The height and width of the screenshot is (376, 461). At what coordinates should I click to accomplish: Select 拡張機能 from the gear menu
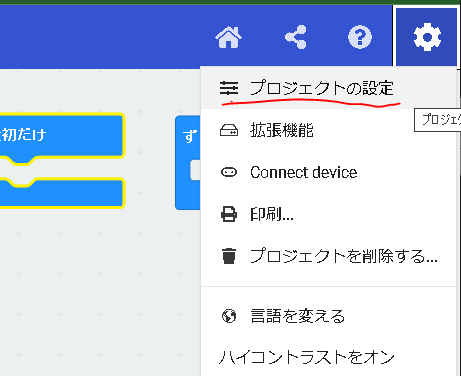click(x=328, y=130)
